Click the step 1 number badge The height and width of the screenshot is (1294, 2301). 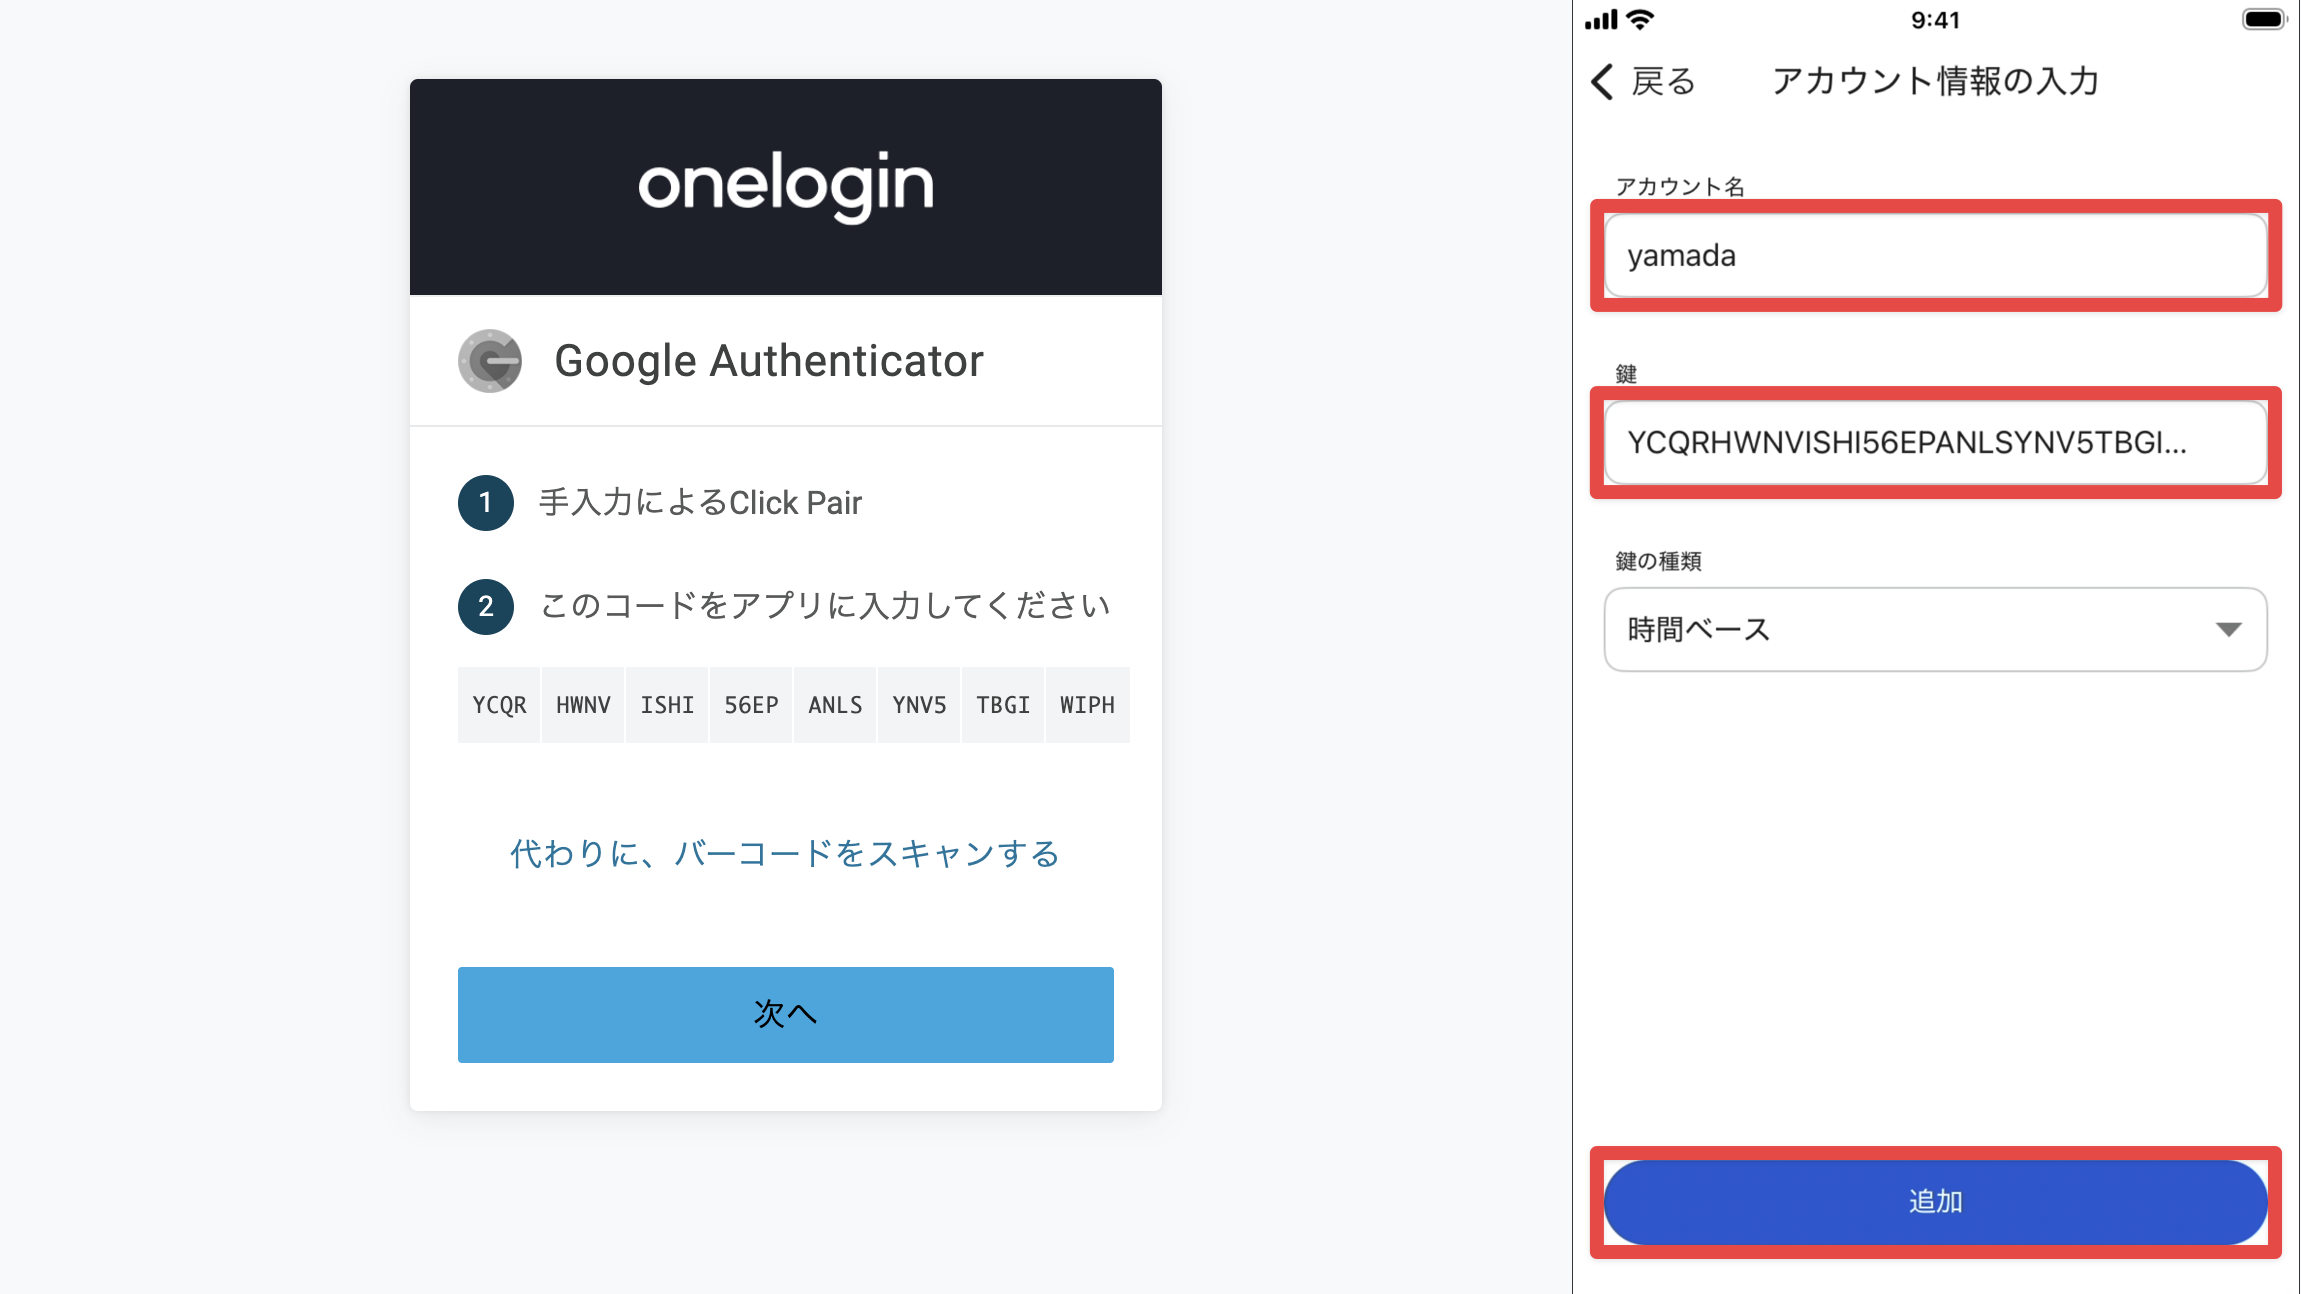tap(486, 503)
